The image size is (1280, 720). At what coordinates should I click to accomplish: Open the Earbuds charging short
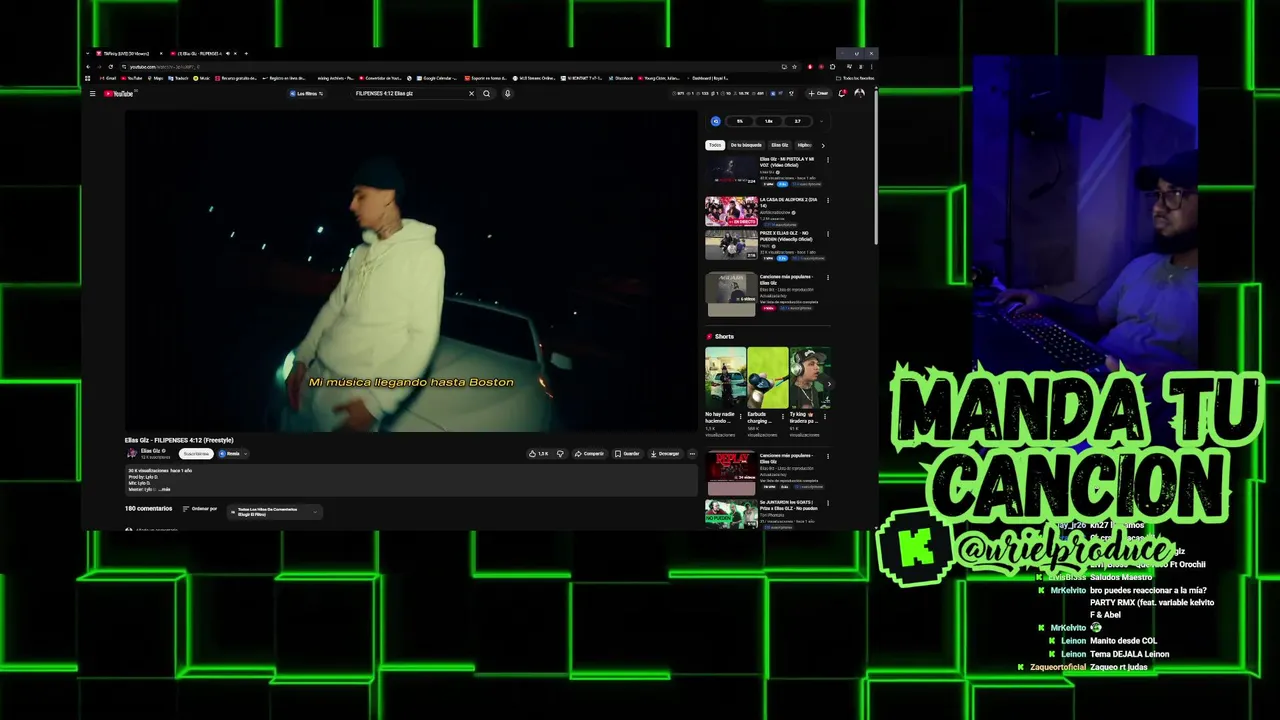pos(767,378)
